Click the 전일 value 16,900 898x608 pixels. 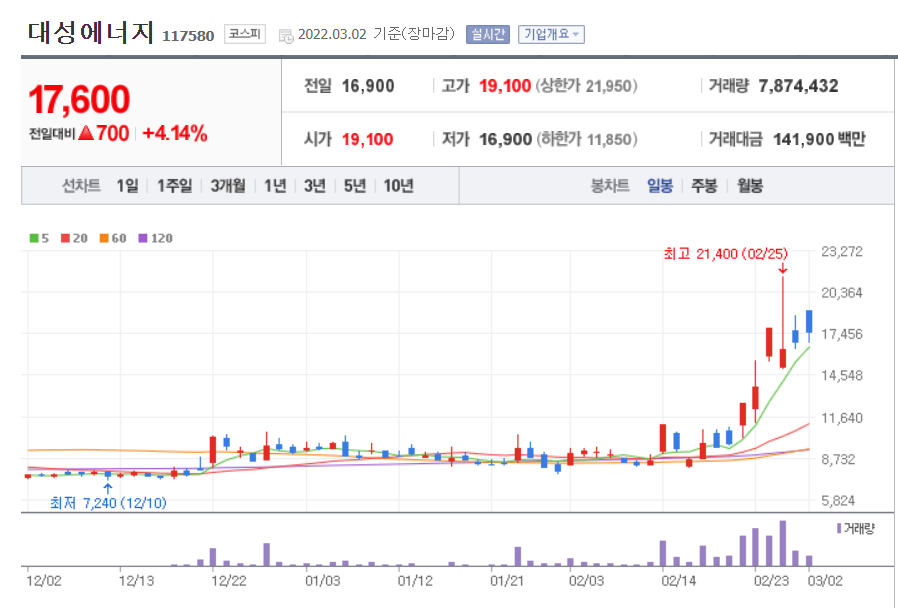coord(368,86)
